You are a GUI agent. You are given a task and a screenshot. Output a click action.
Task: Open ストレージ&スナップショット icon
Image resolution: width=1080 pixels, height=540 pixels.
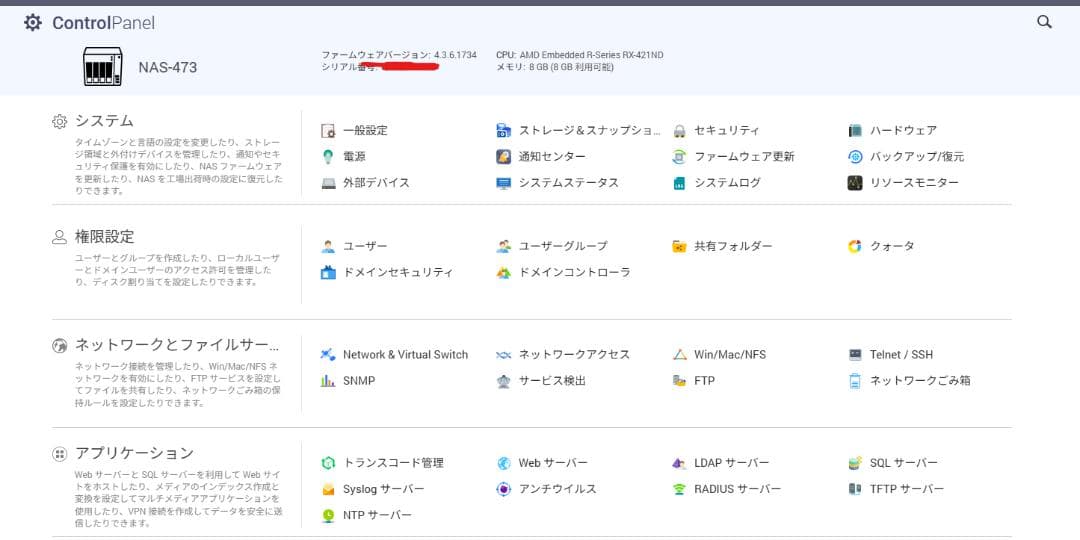[x=503, y=131]
